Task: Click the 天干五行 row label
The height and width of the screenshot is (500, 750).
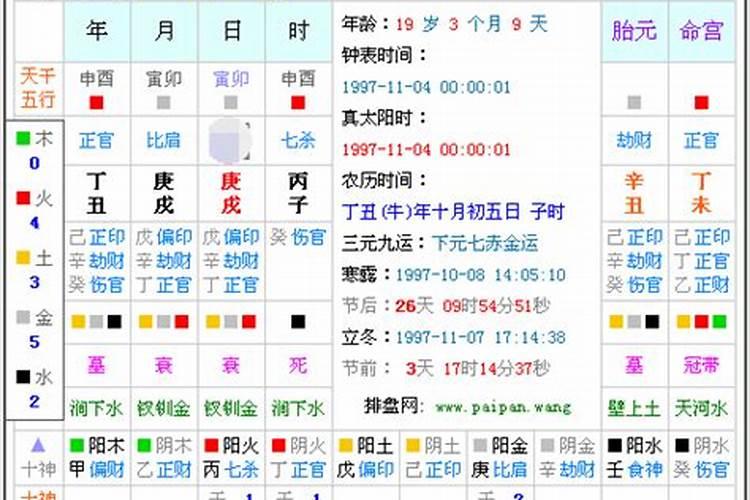Action: pyautogui.click(x=38, y=88)
